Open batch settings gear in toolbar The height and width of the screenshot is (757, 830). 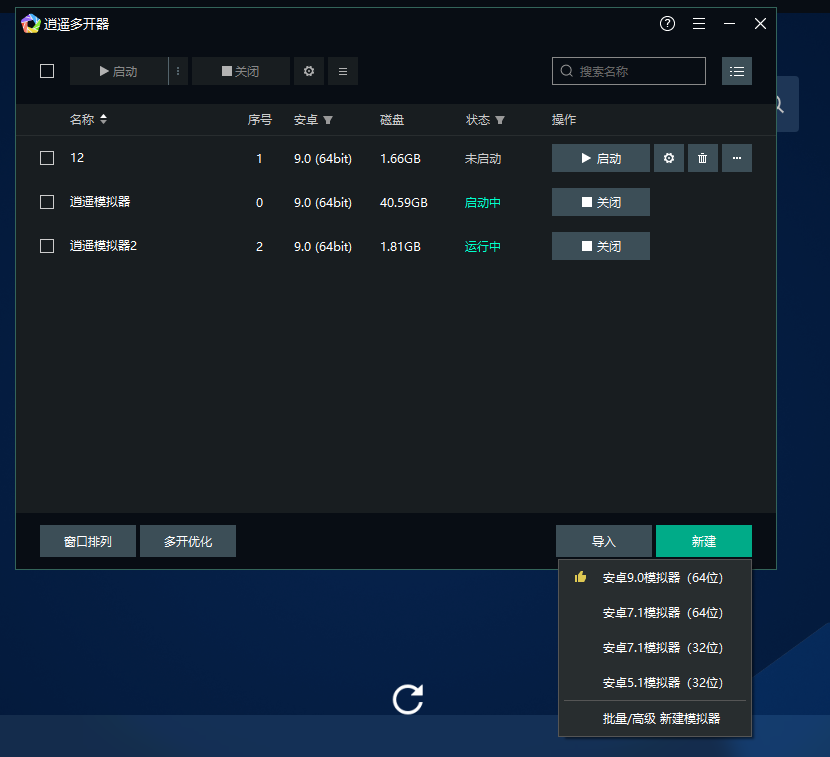pos(309,71)
